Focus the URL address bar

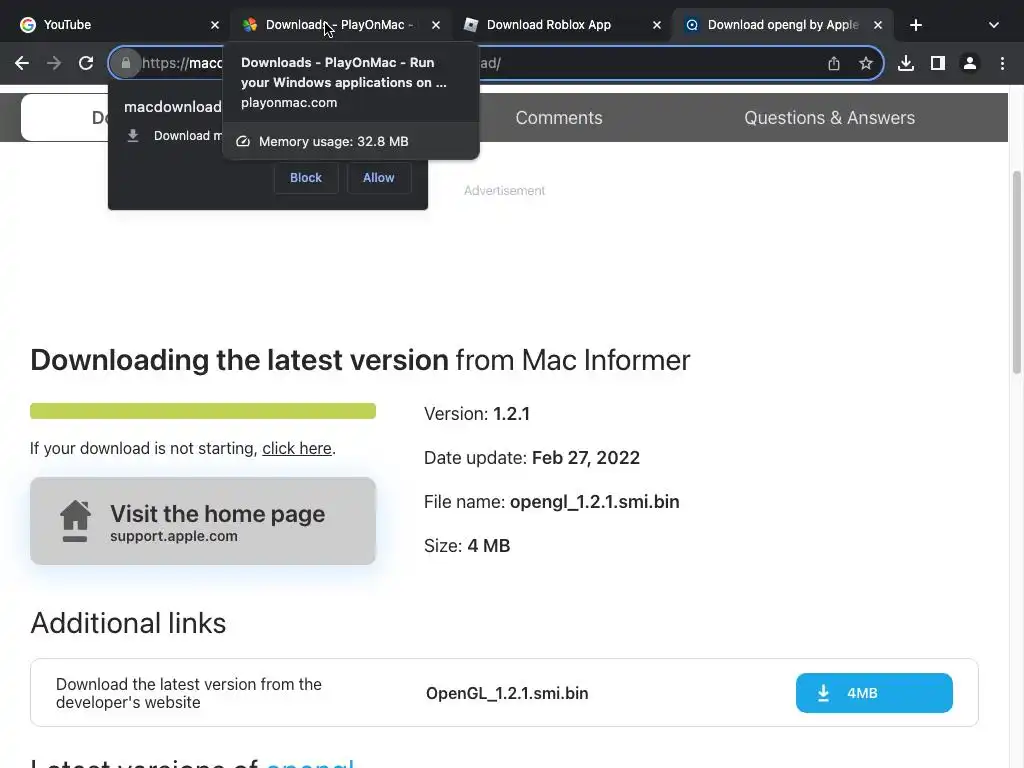(496, 63)
